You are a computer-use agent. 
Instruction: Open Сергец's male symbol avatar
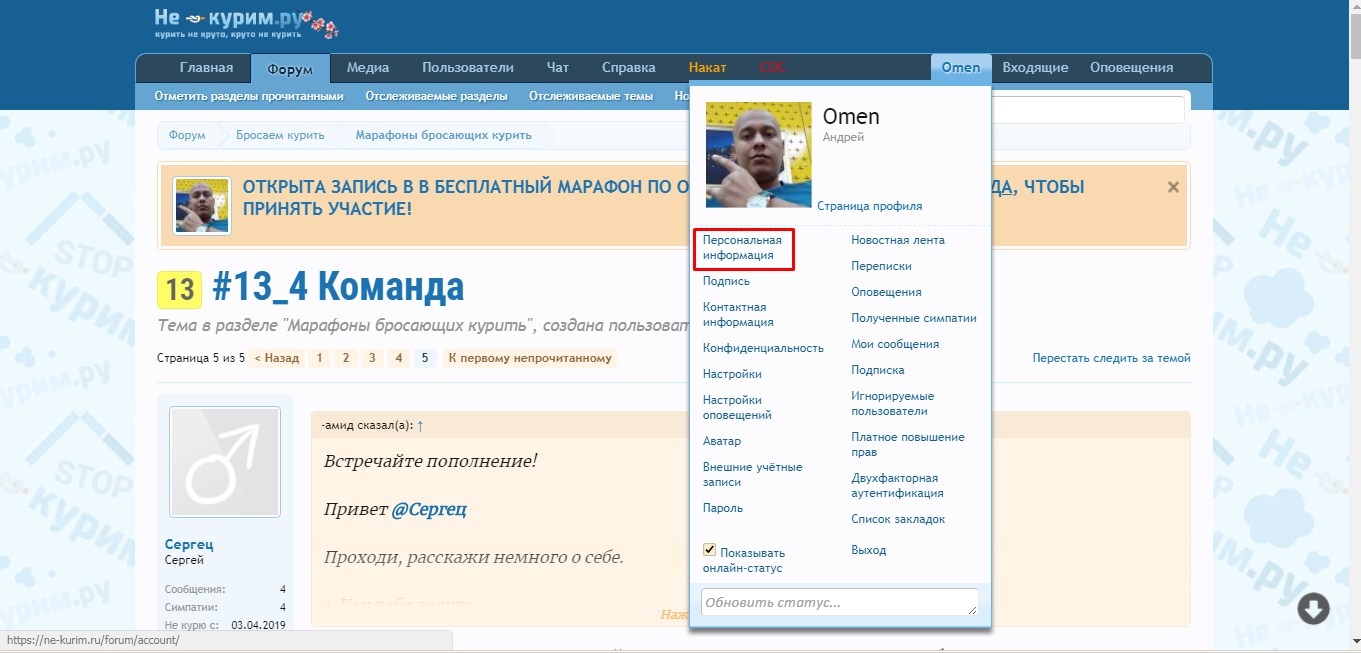point(225,462)
